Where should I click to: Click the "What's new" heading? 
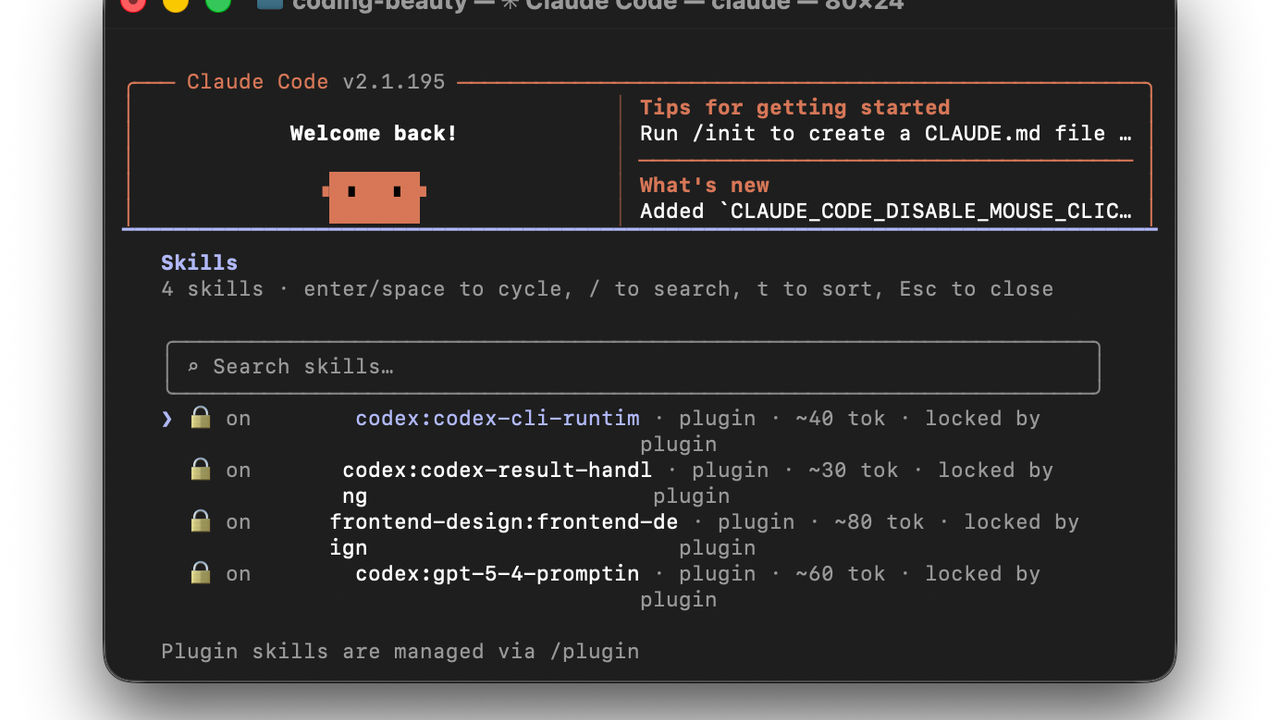[x=705, y=185]
